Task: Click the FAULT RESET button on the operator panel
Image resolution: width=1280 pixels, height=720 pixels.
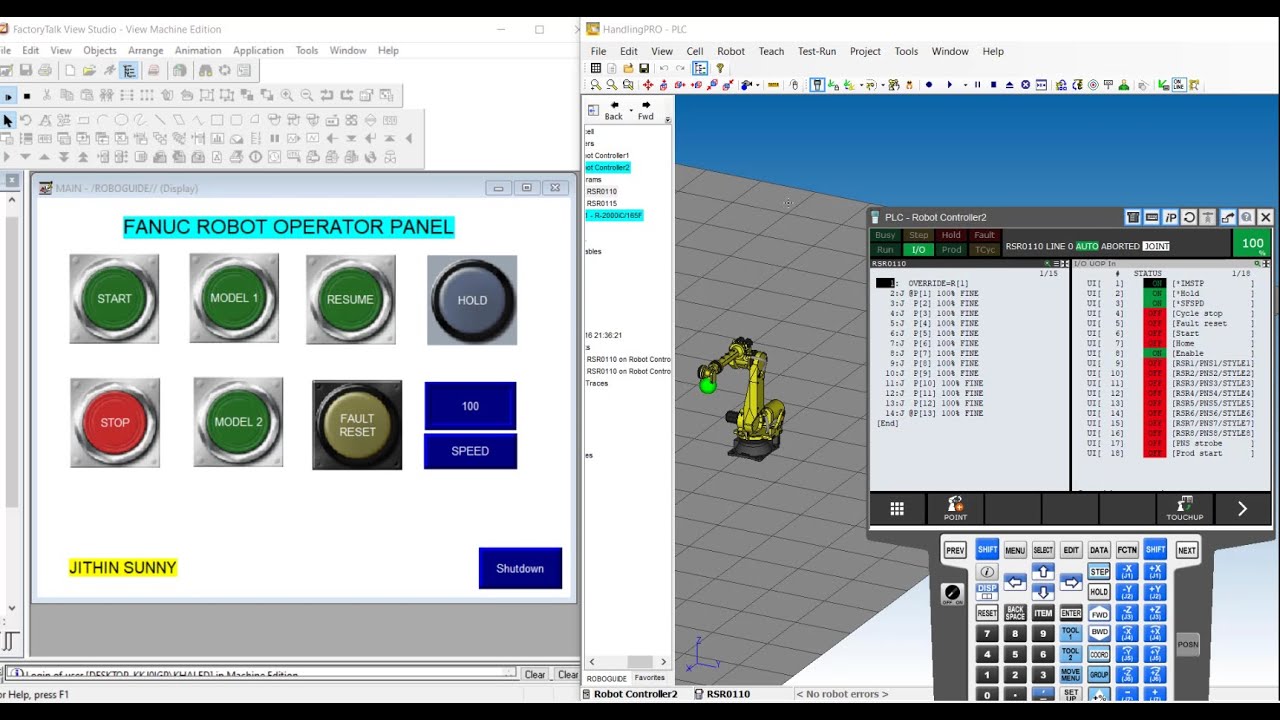Action: pos(357,425)
